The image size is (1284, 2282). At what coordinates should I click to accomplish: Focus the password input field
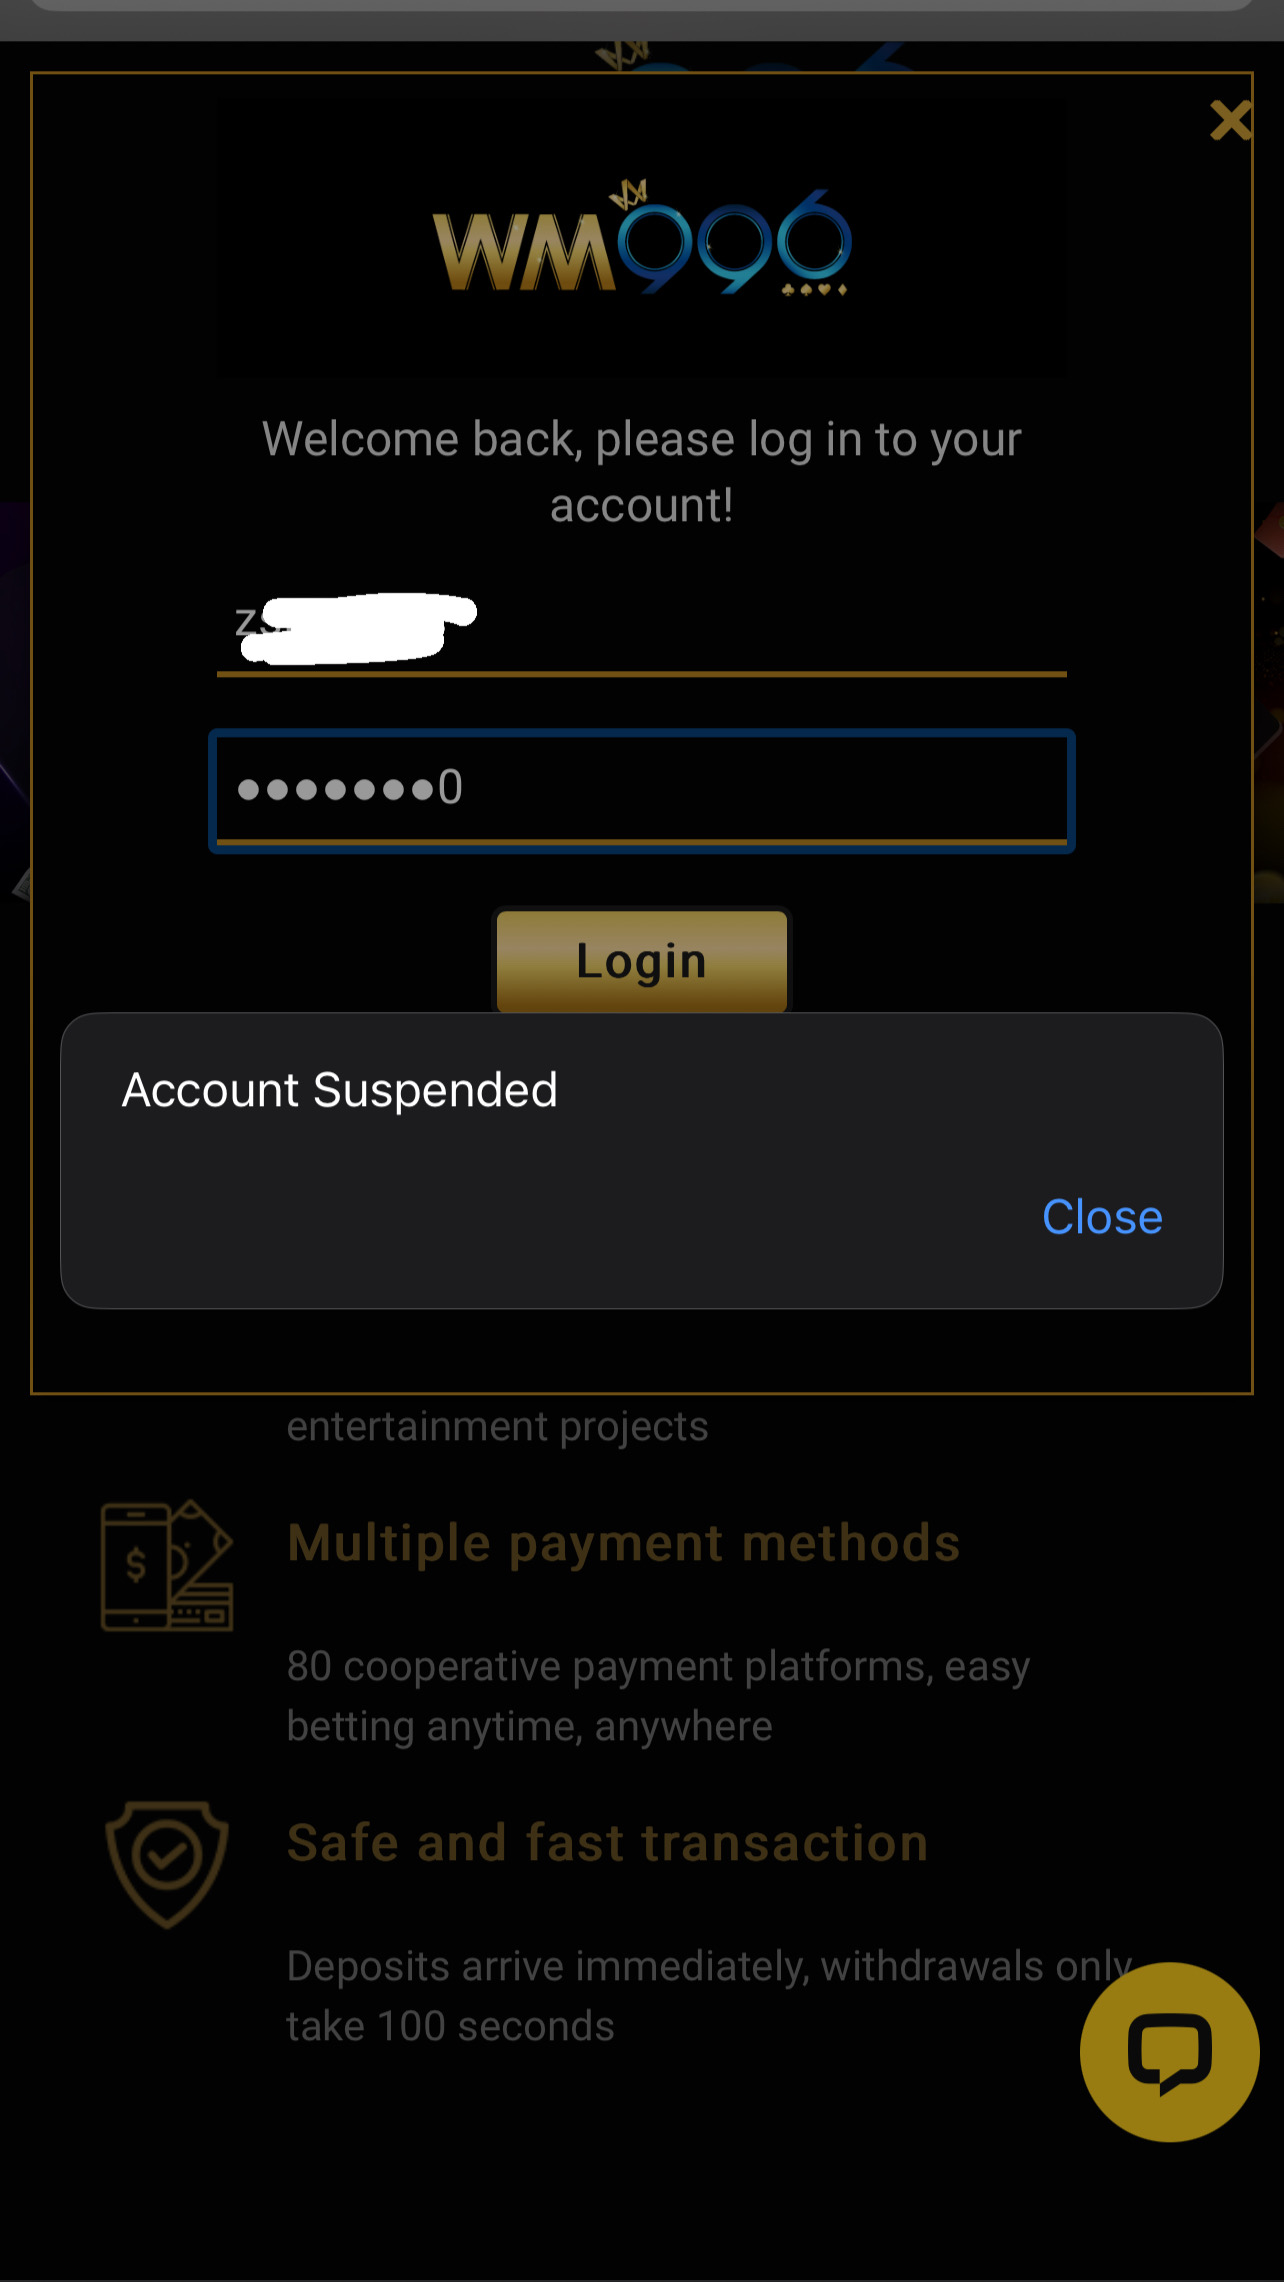click(642, 790)
